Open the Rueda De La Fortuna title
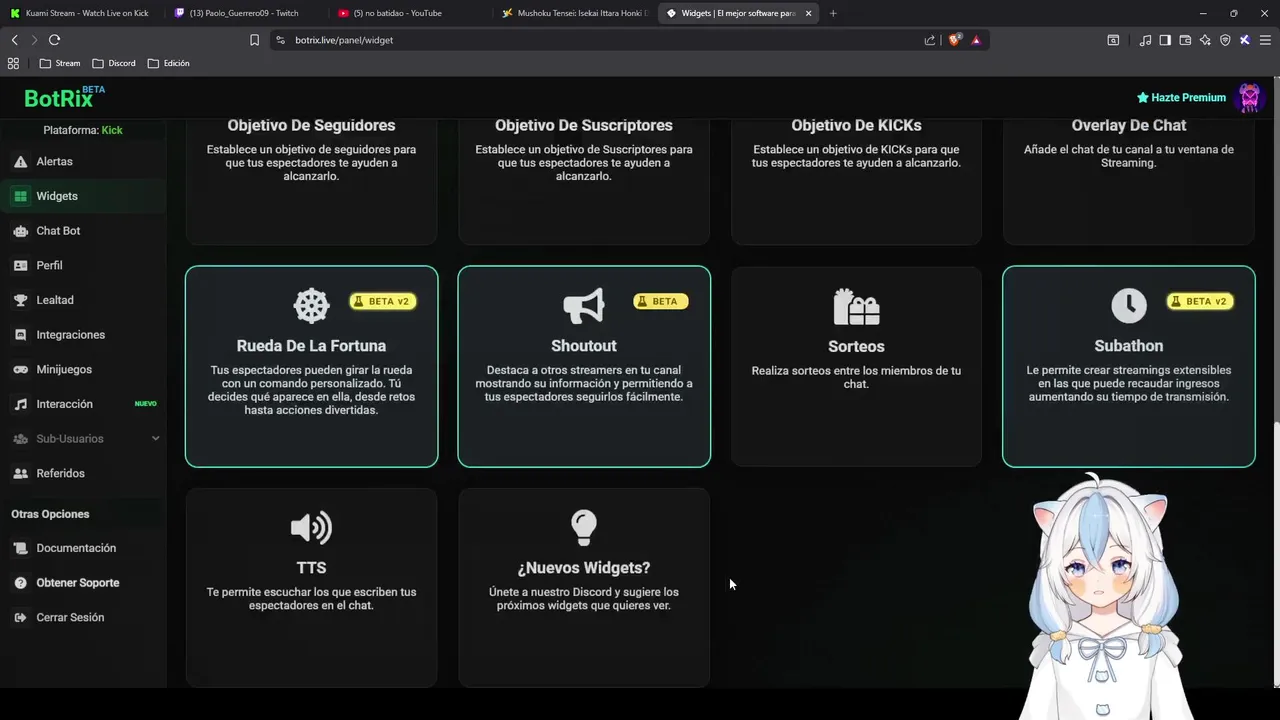1280x720 pixels. [311, 346]
